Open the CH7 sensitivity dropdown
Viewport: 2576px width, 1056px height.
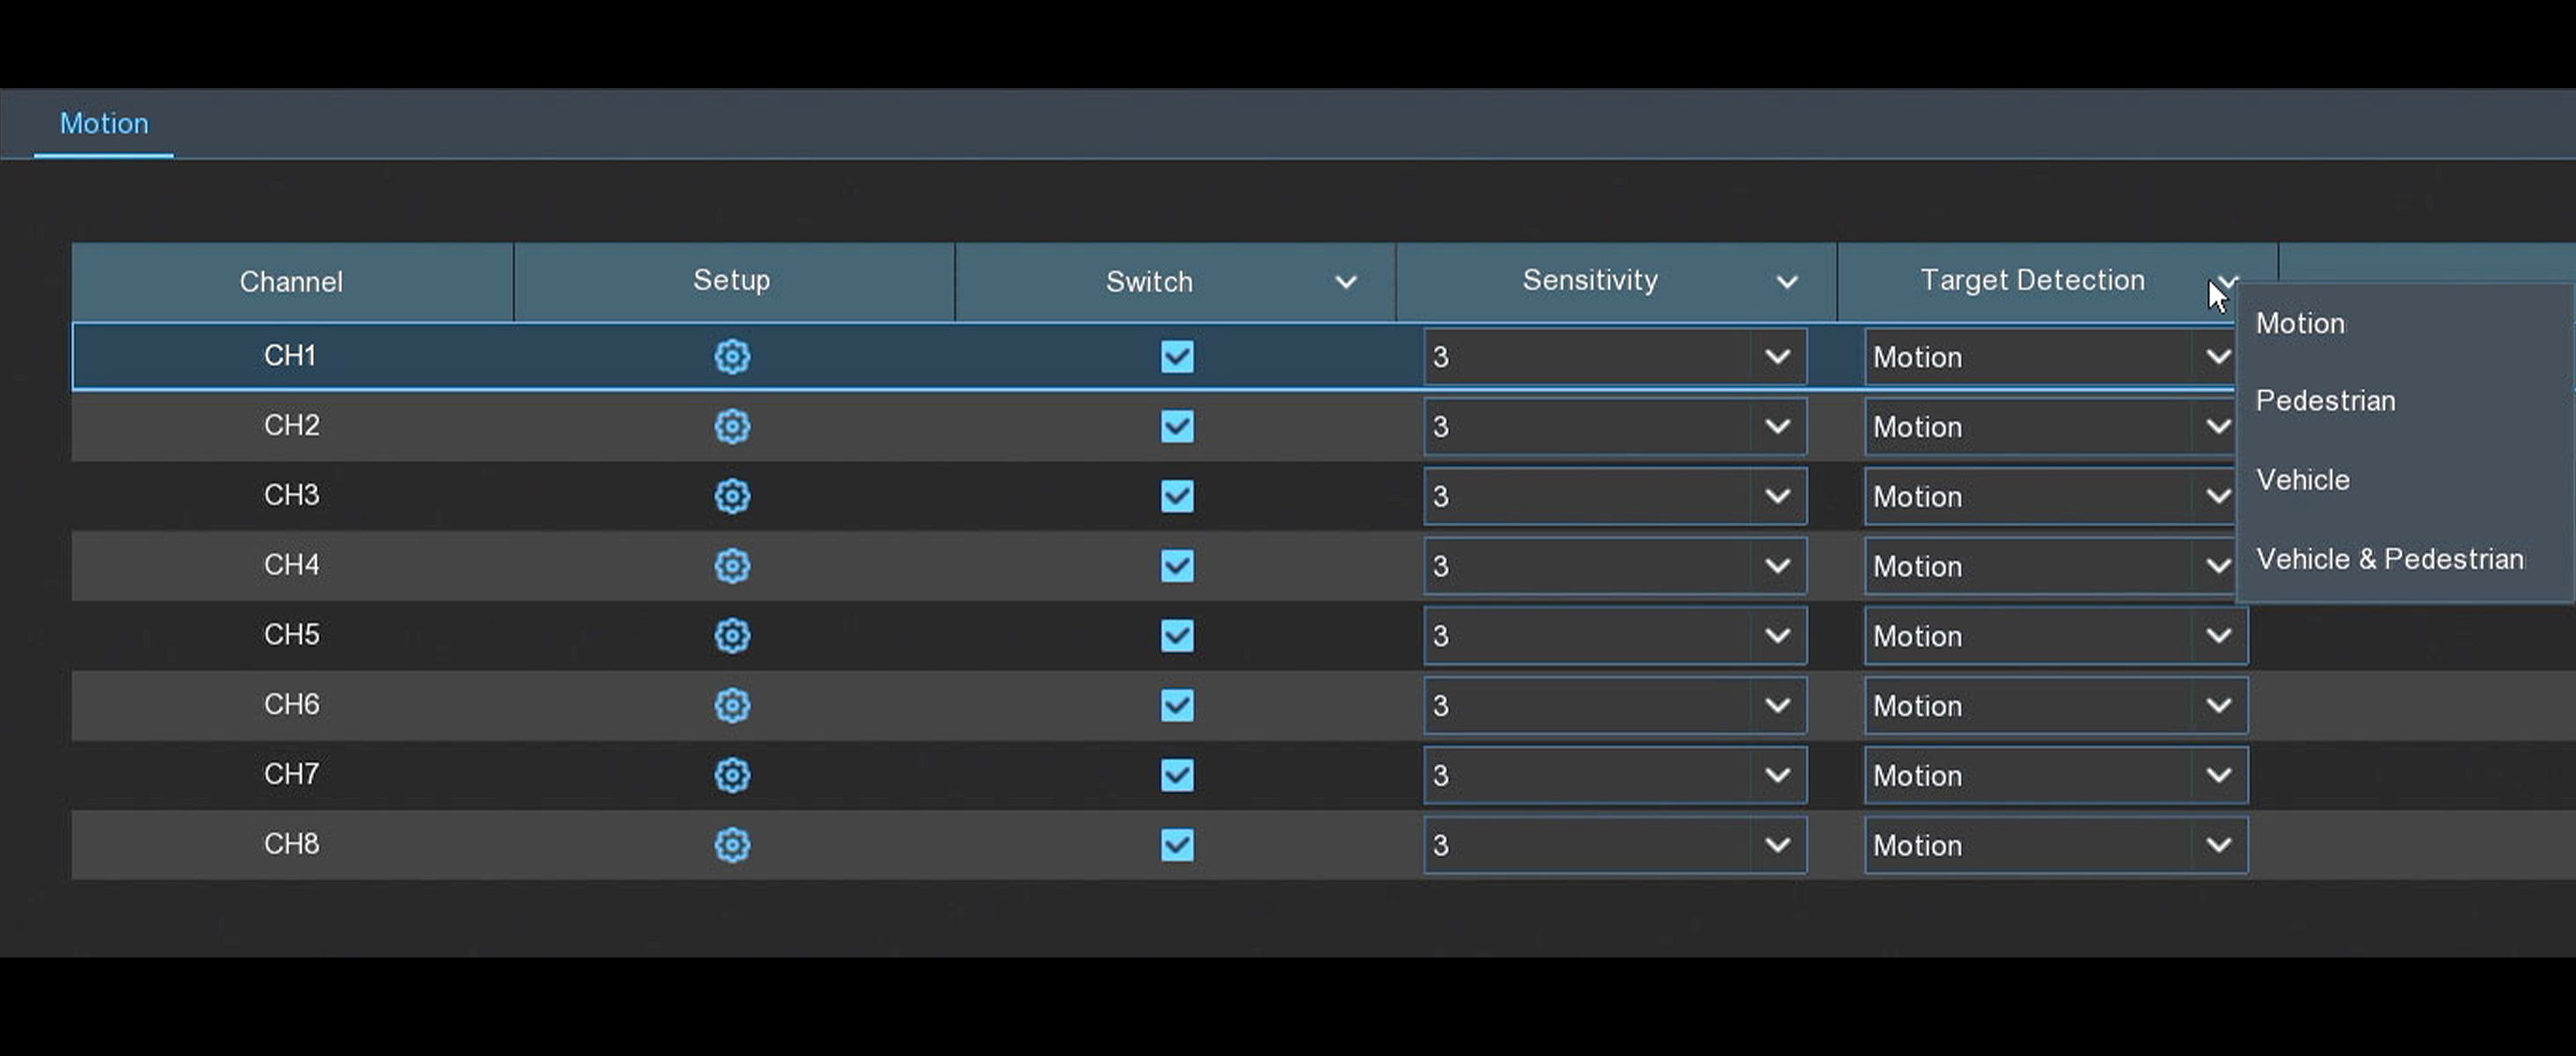coord(1615,775)
